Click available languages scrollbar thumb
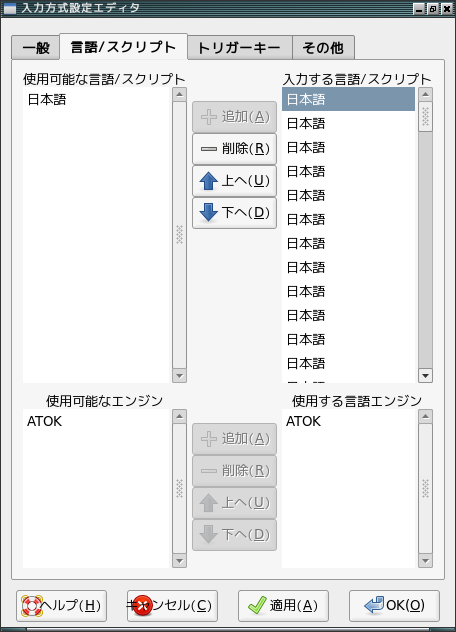The width and height of the screenshot is (456, 632). coord(179,235)
